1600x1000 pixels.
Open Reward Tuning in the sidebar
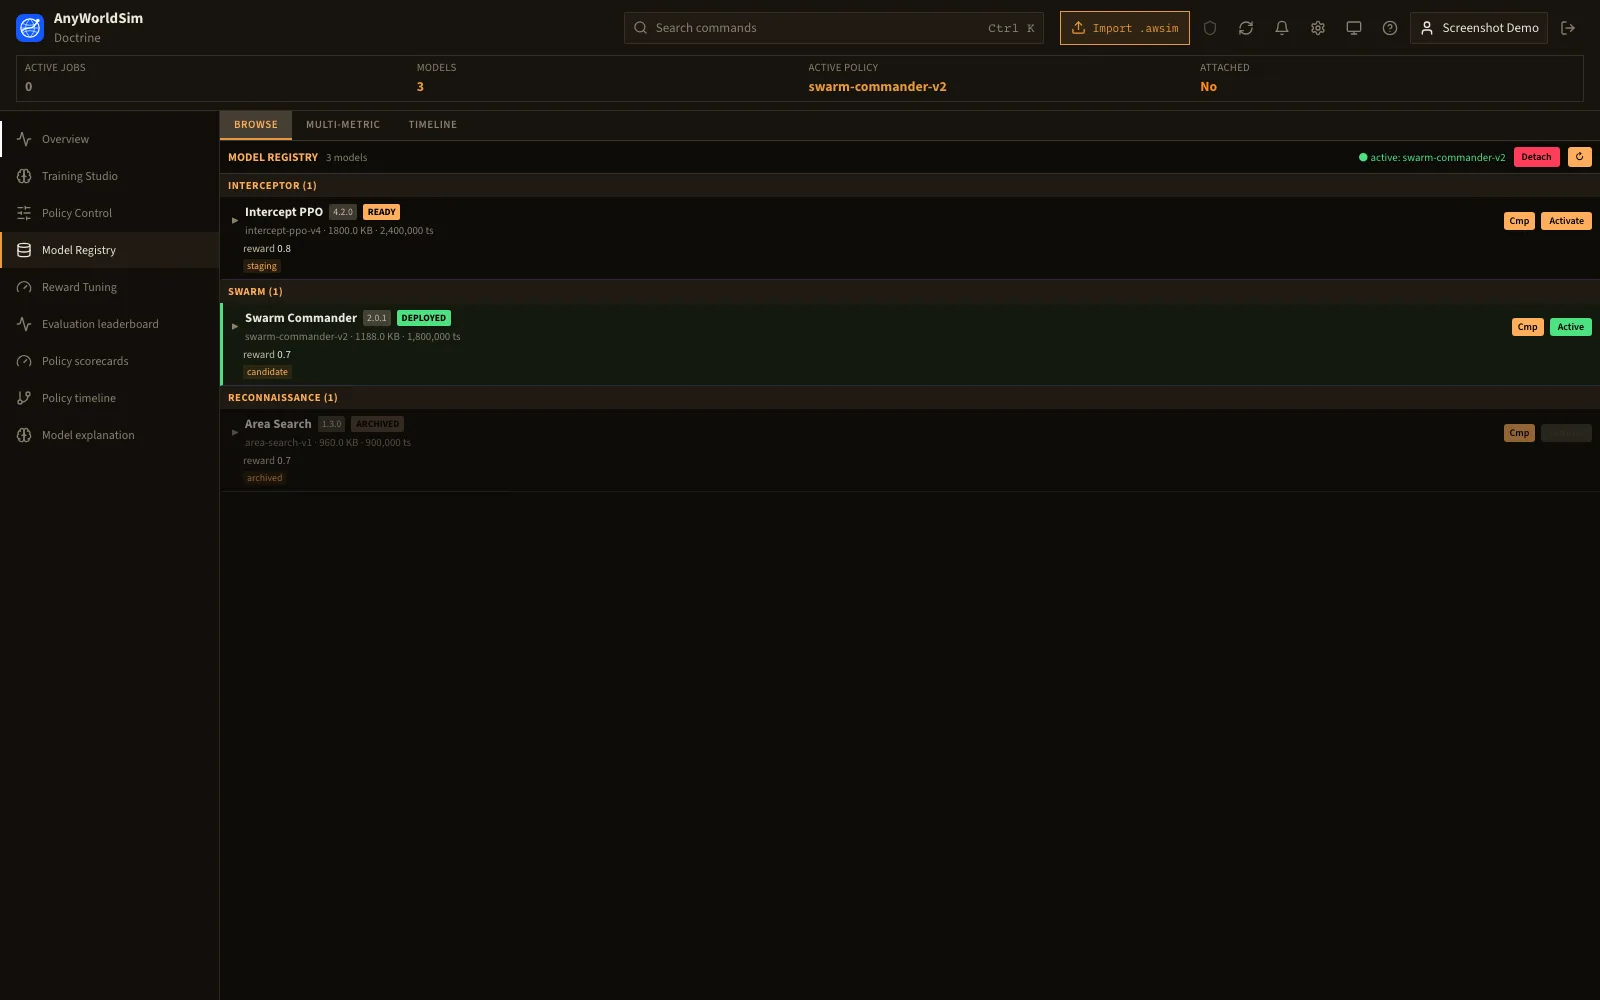(x=110, y=287)
